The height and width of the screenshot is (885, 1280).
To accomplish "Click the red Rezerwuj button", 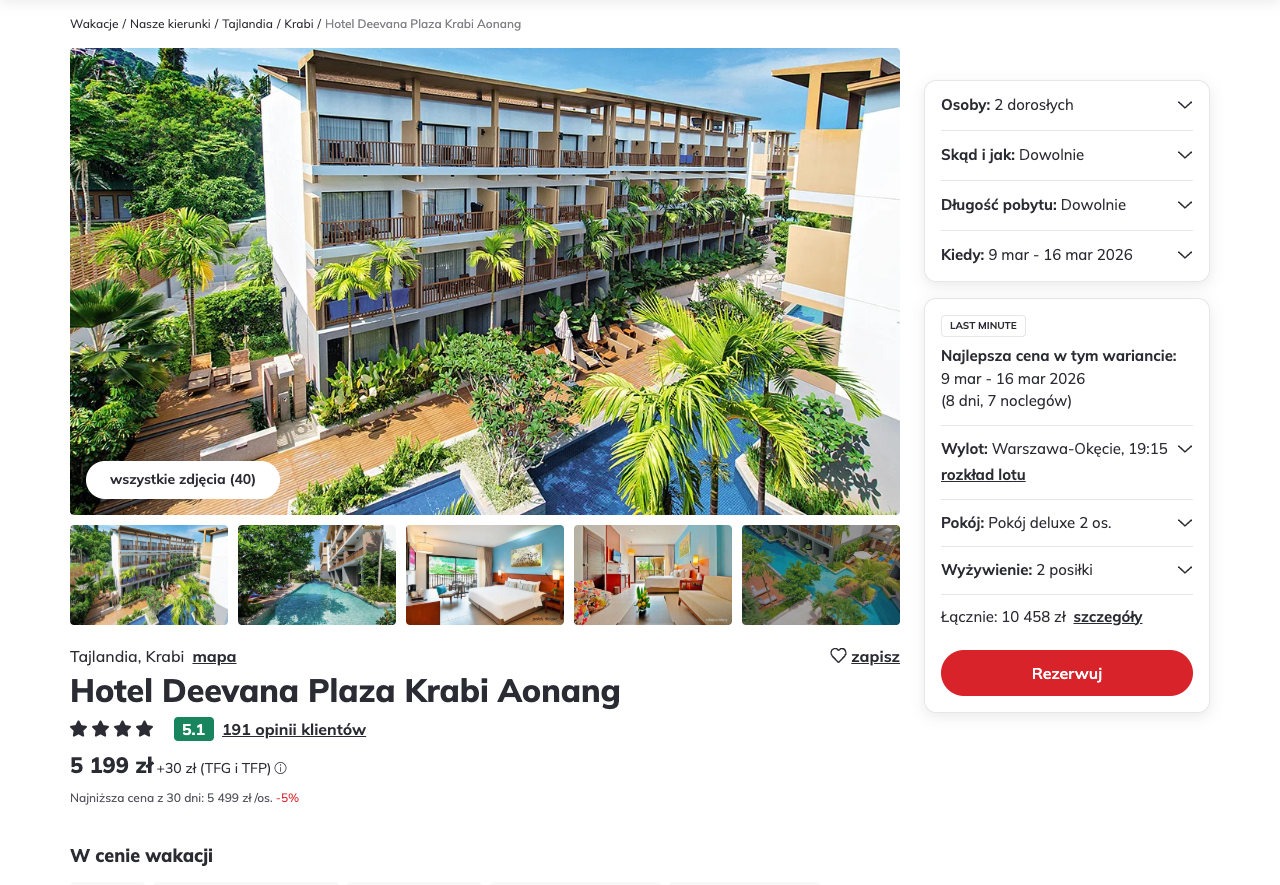I will [1067, 673].
